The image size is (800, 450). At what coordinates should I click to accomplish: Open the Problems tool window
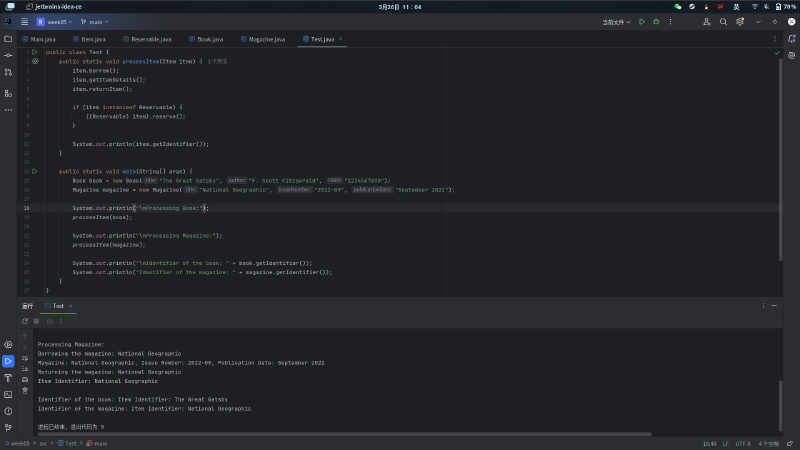tap(8, 411)
